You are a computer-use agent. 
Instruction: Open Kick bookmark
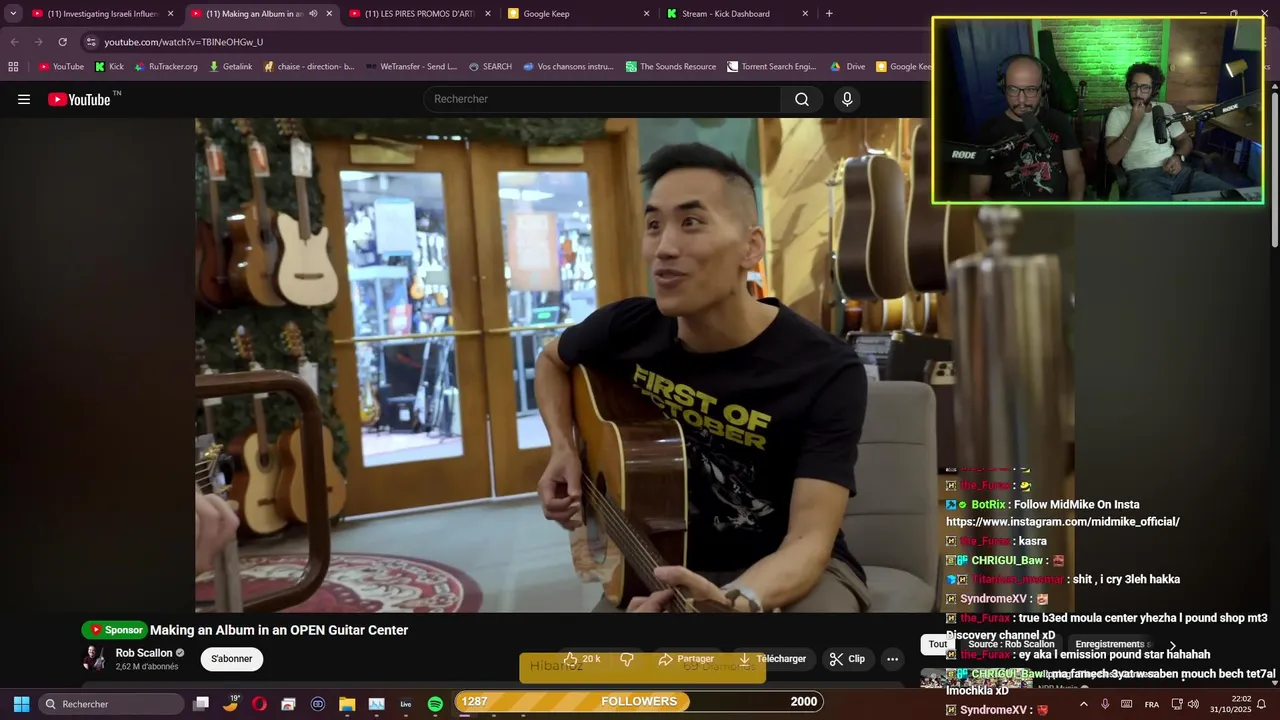point(109,67)
